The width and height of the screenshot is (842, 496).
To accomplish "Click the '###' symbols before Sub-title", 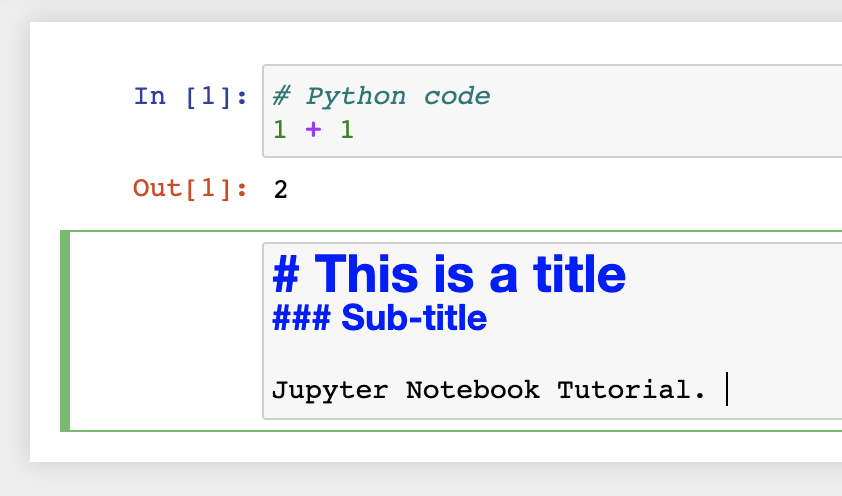I will [301, 318].
